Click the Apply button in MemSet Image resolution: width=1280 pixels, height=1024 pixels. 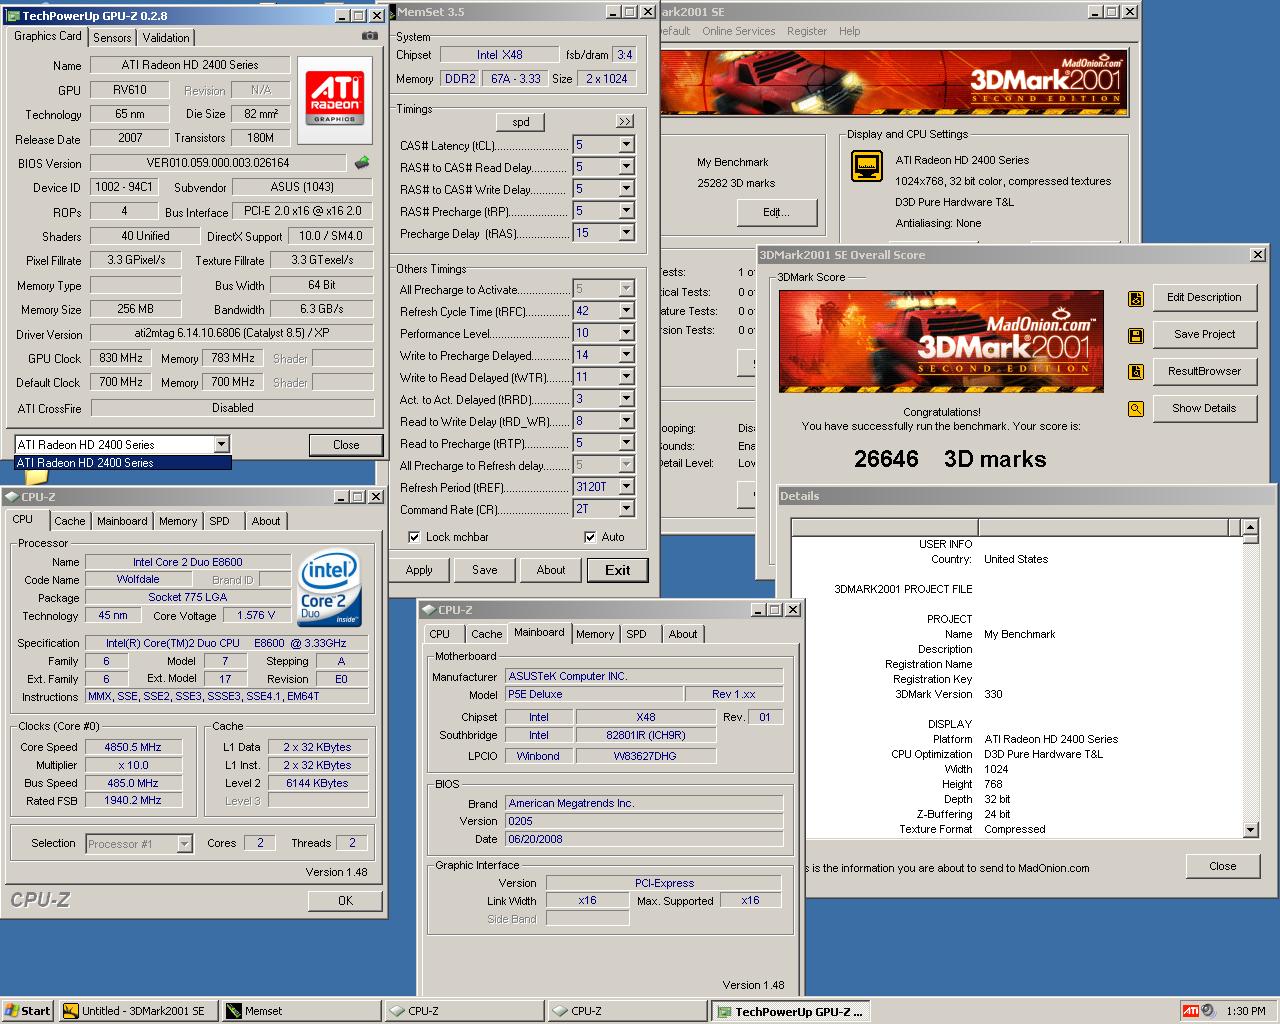coord(419,570)
